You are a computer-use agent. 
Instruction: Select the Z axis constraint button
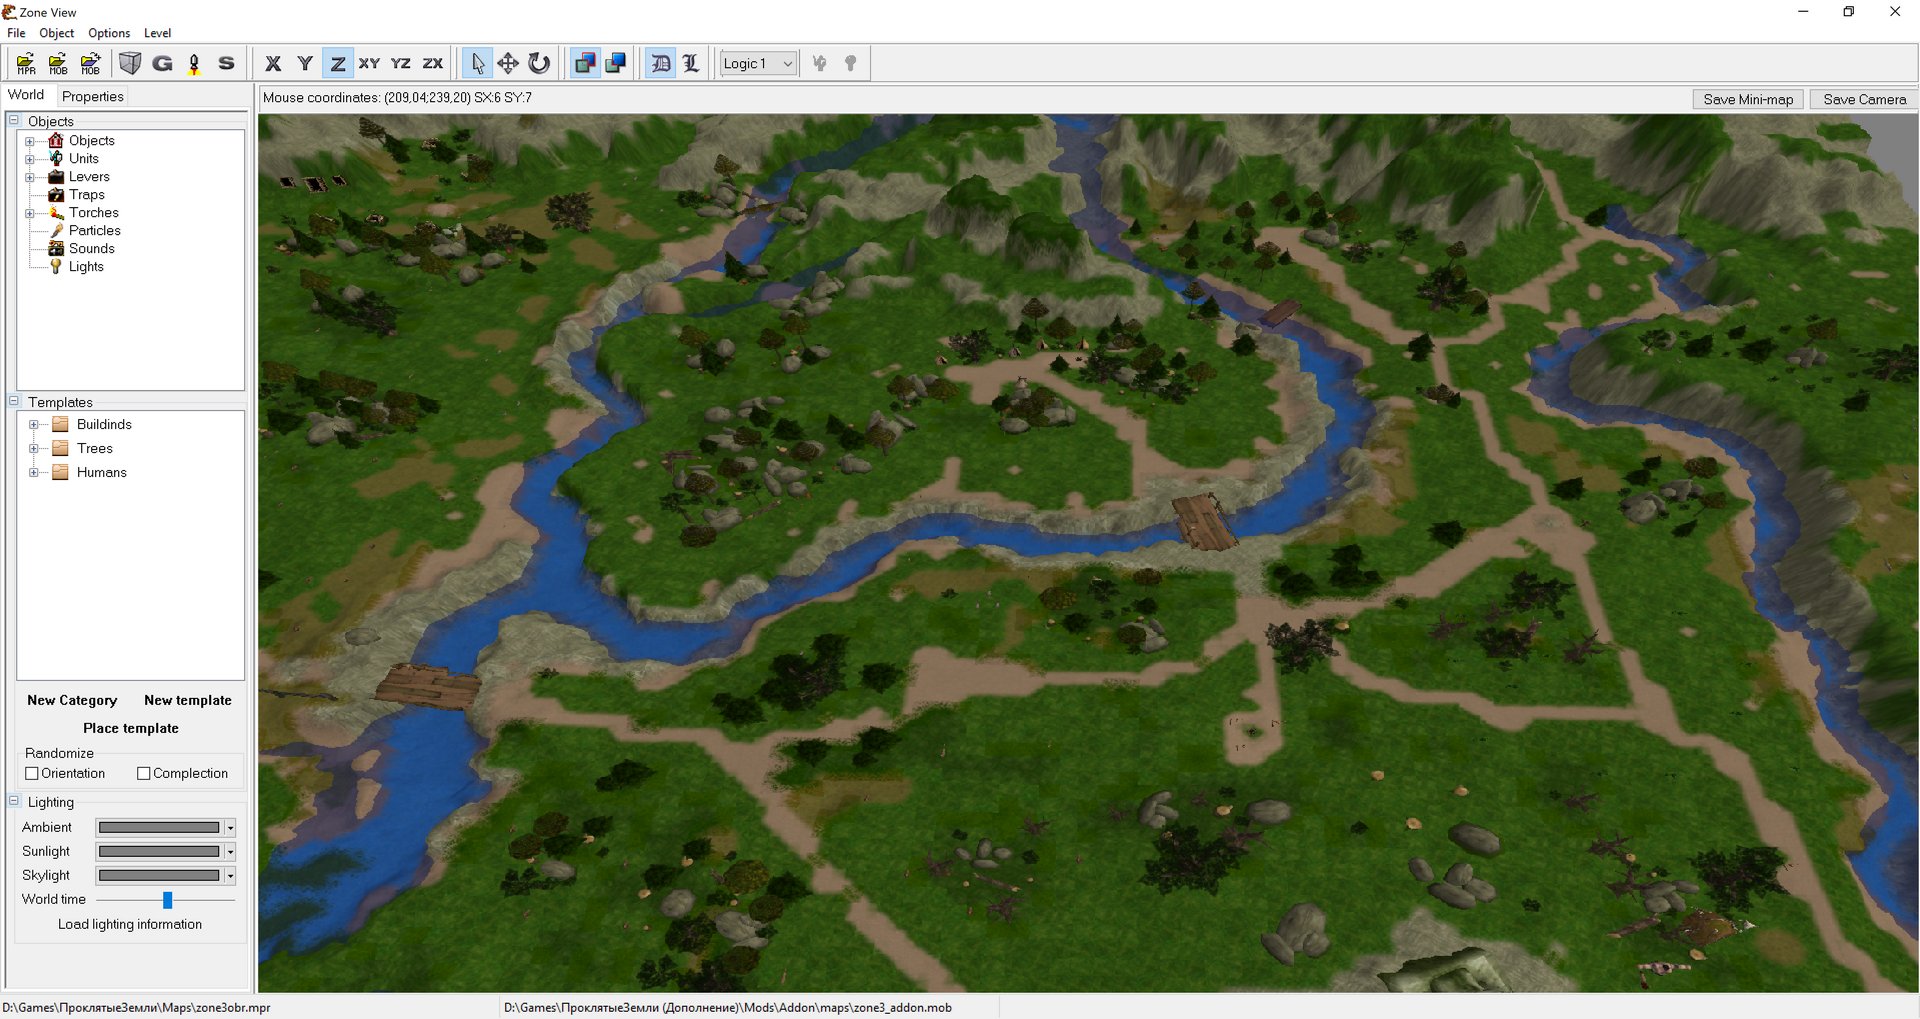(337, 64)
